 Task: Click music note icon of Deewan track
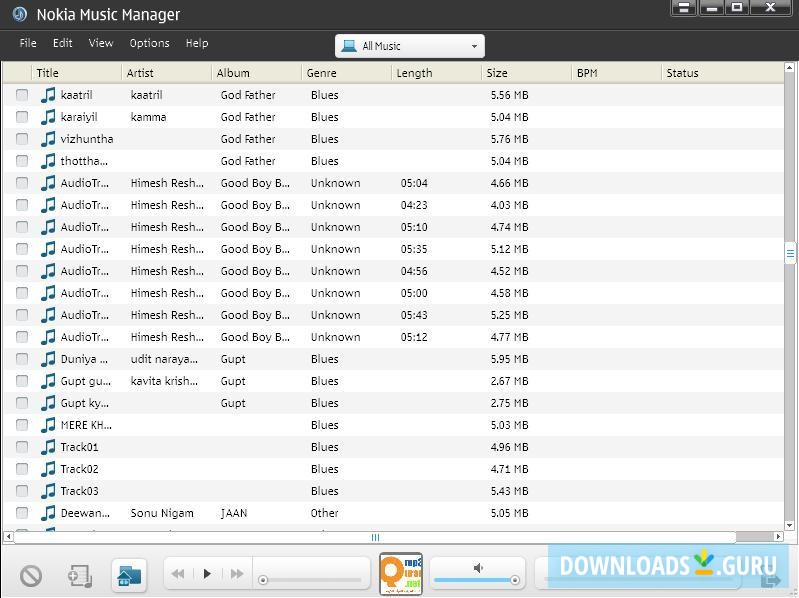(x=48, y=512)
